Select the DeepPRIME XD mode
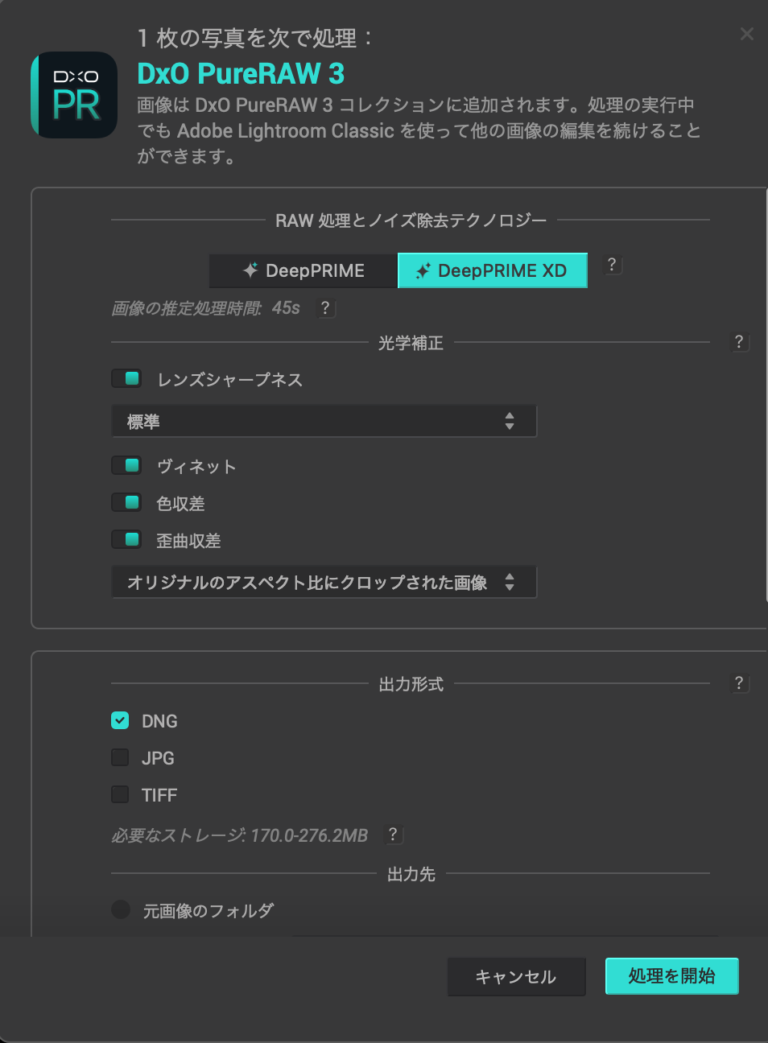This screenshot has width=768, height=1043. coord(492,270)
